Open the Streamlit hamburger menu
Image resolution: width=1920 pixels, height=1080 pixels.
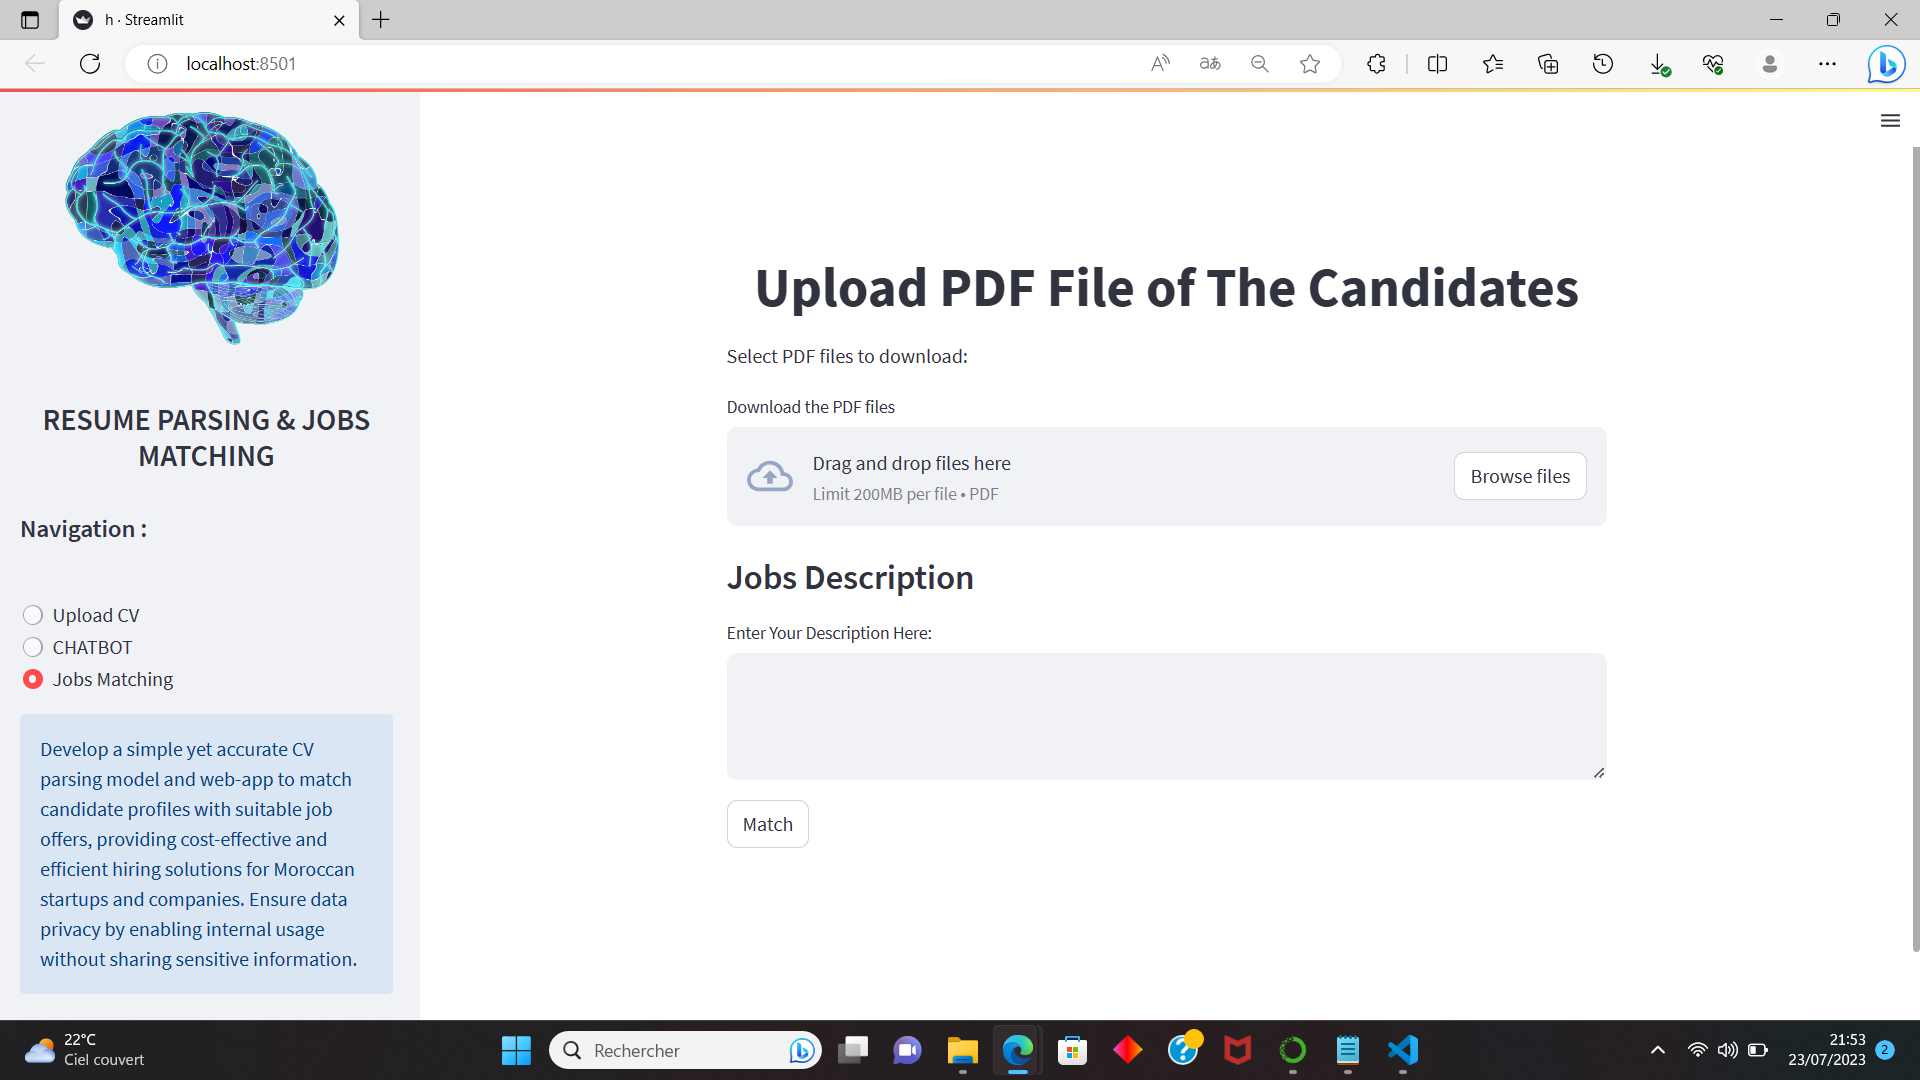coord(1889,121)
